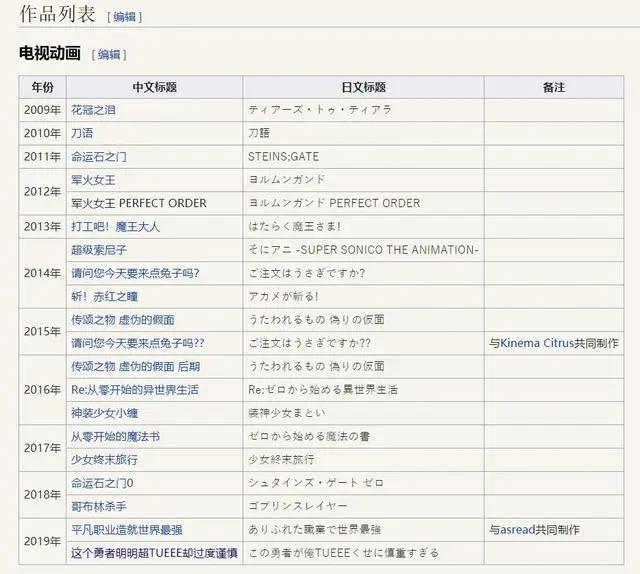This screenshot has height=574, width=640.
Task: Select the ありふれた職業で世界最強 cell
Action: (364, 530)
